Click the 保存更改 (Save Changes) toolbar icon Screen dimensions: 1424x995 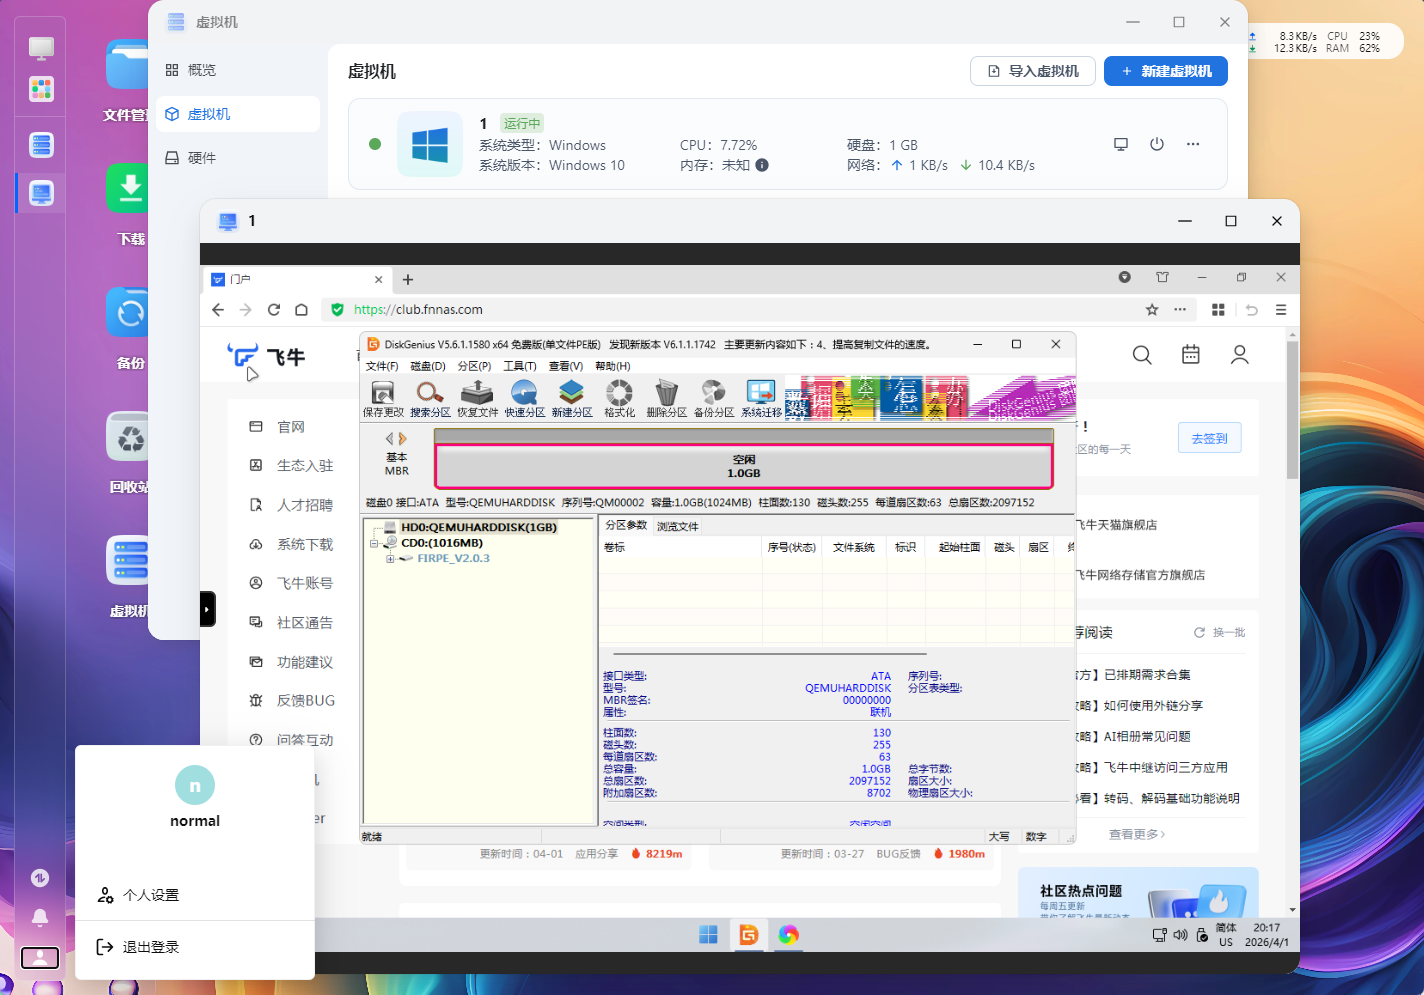pos(383,398)
